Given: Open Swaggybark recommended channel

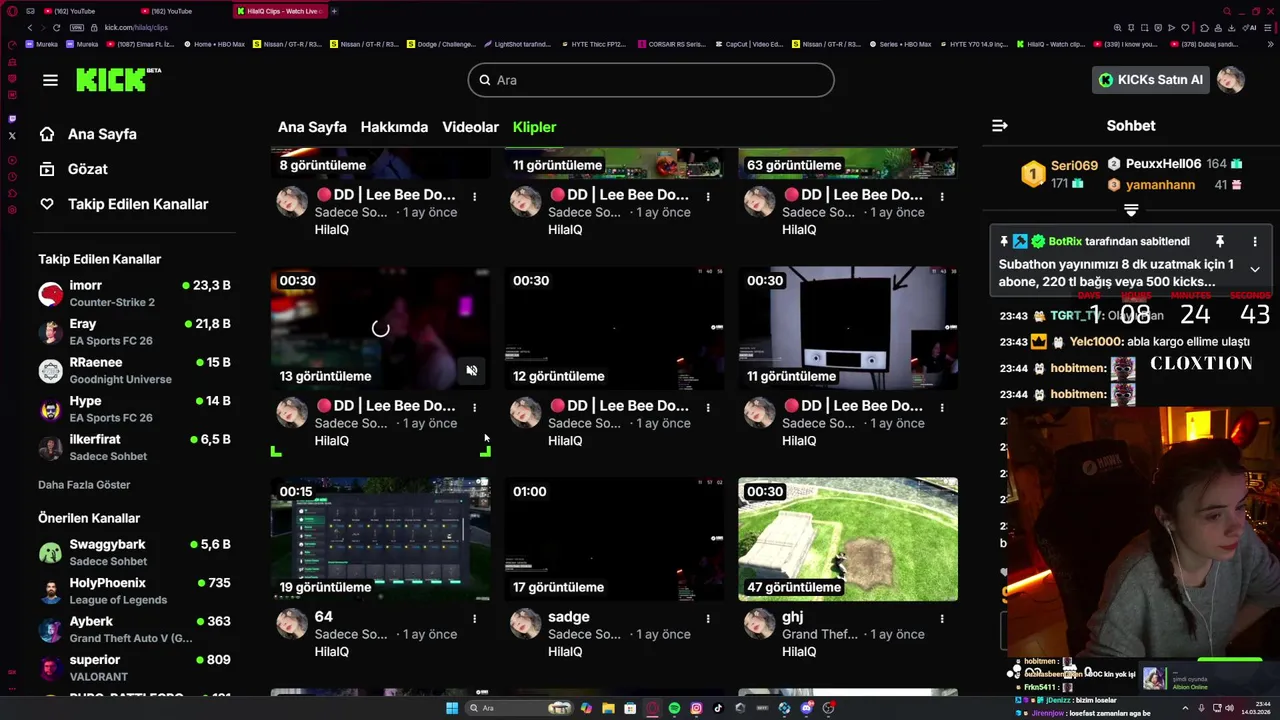Looking at the screenshot, I should click(134, 552).
